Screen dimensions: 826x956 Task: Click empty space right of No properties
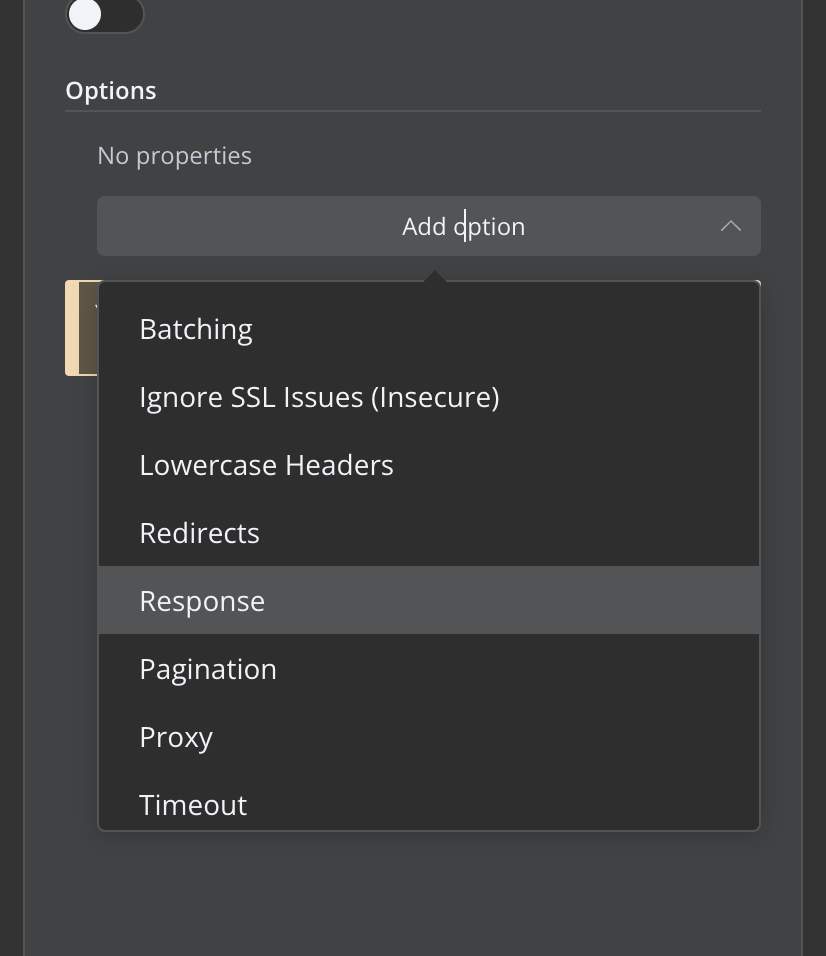coord(500,156)
